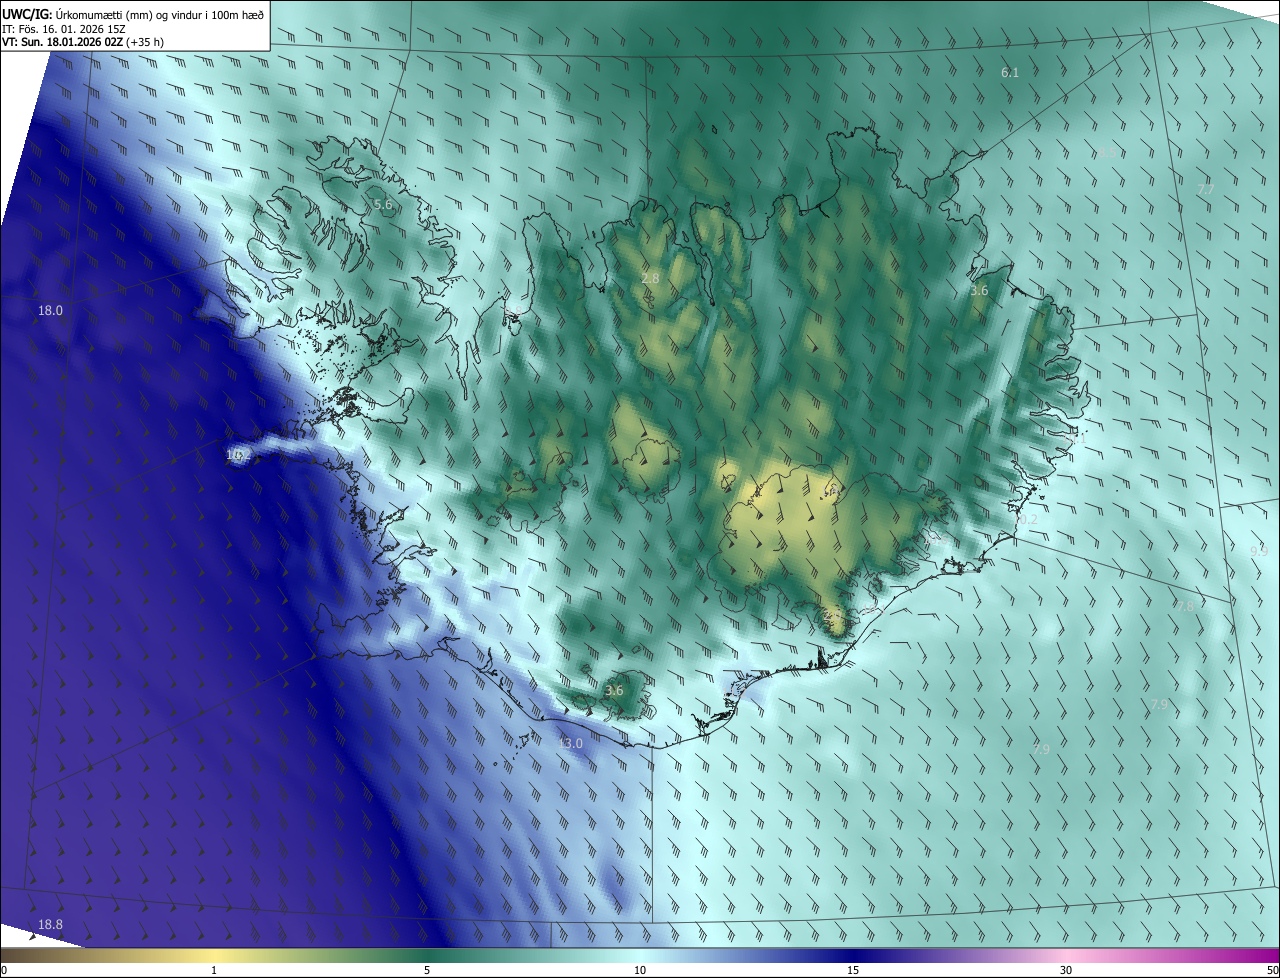The width and height of the screenshot is (1280, 978).
Task: Click the precipitation value 18.8
Action: coord(50,925)
